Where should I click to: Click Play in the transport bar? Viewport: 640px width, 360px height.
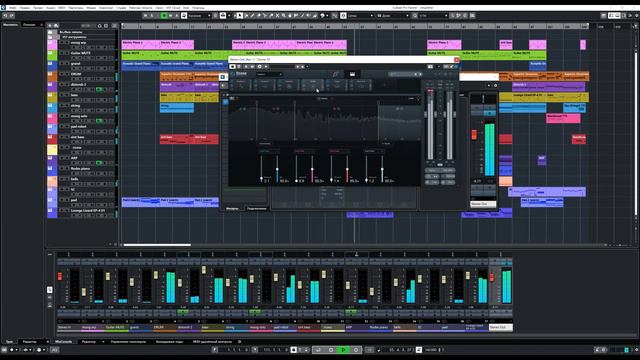[344, 350]
